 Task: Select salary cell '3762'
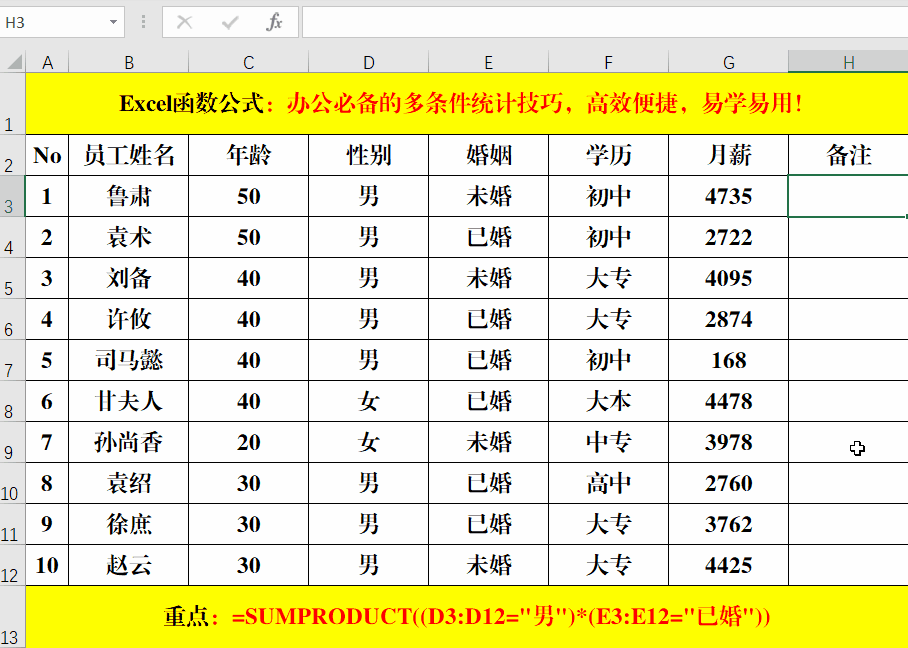[x=728, y=524]
